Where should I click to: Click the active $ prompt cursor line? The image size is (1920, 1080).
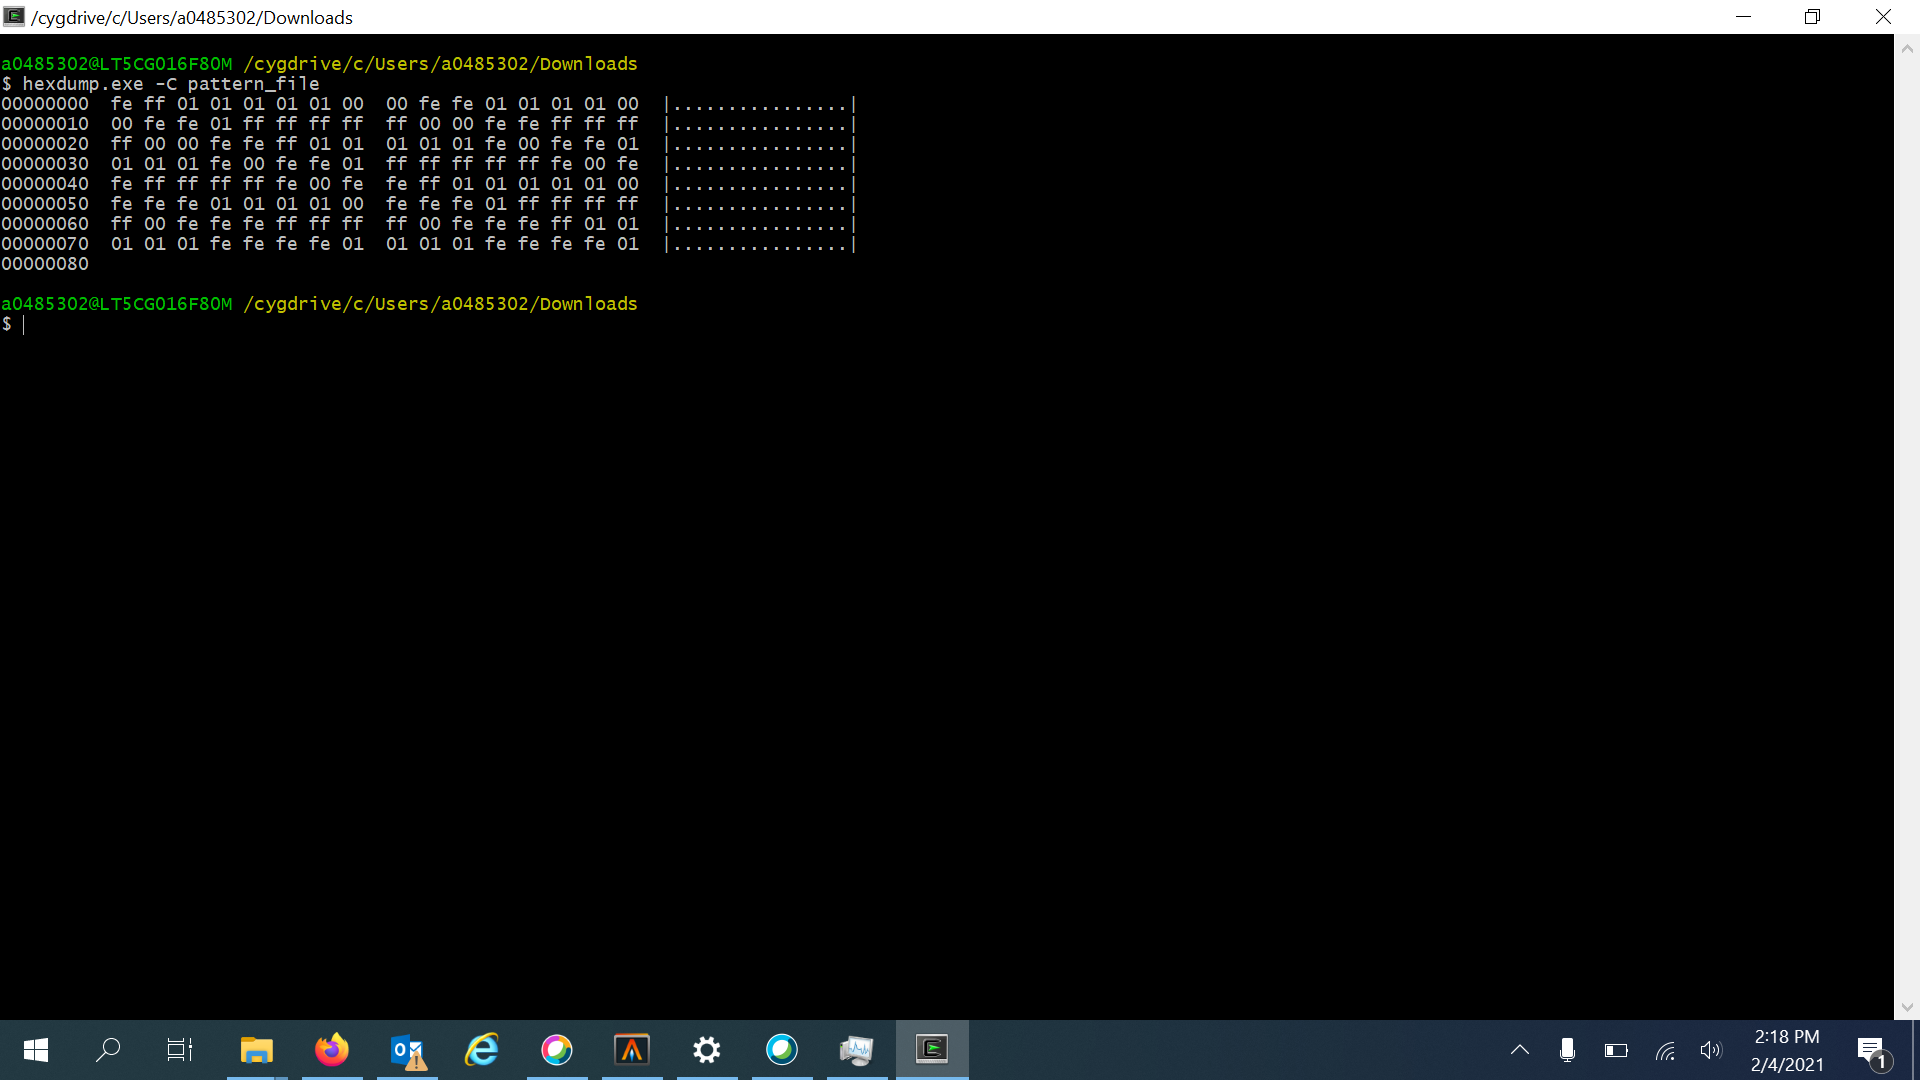click(13, 324)
